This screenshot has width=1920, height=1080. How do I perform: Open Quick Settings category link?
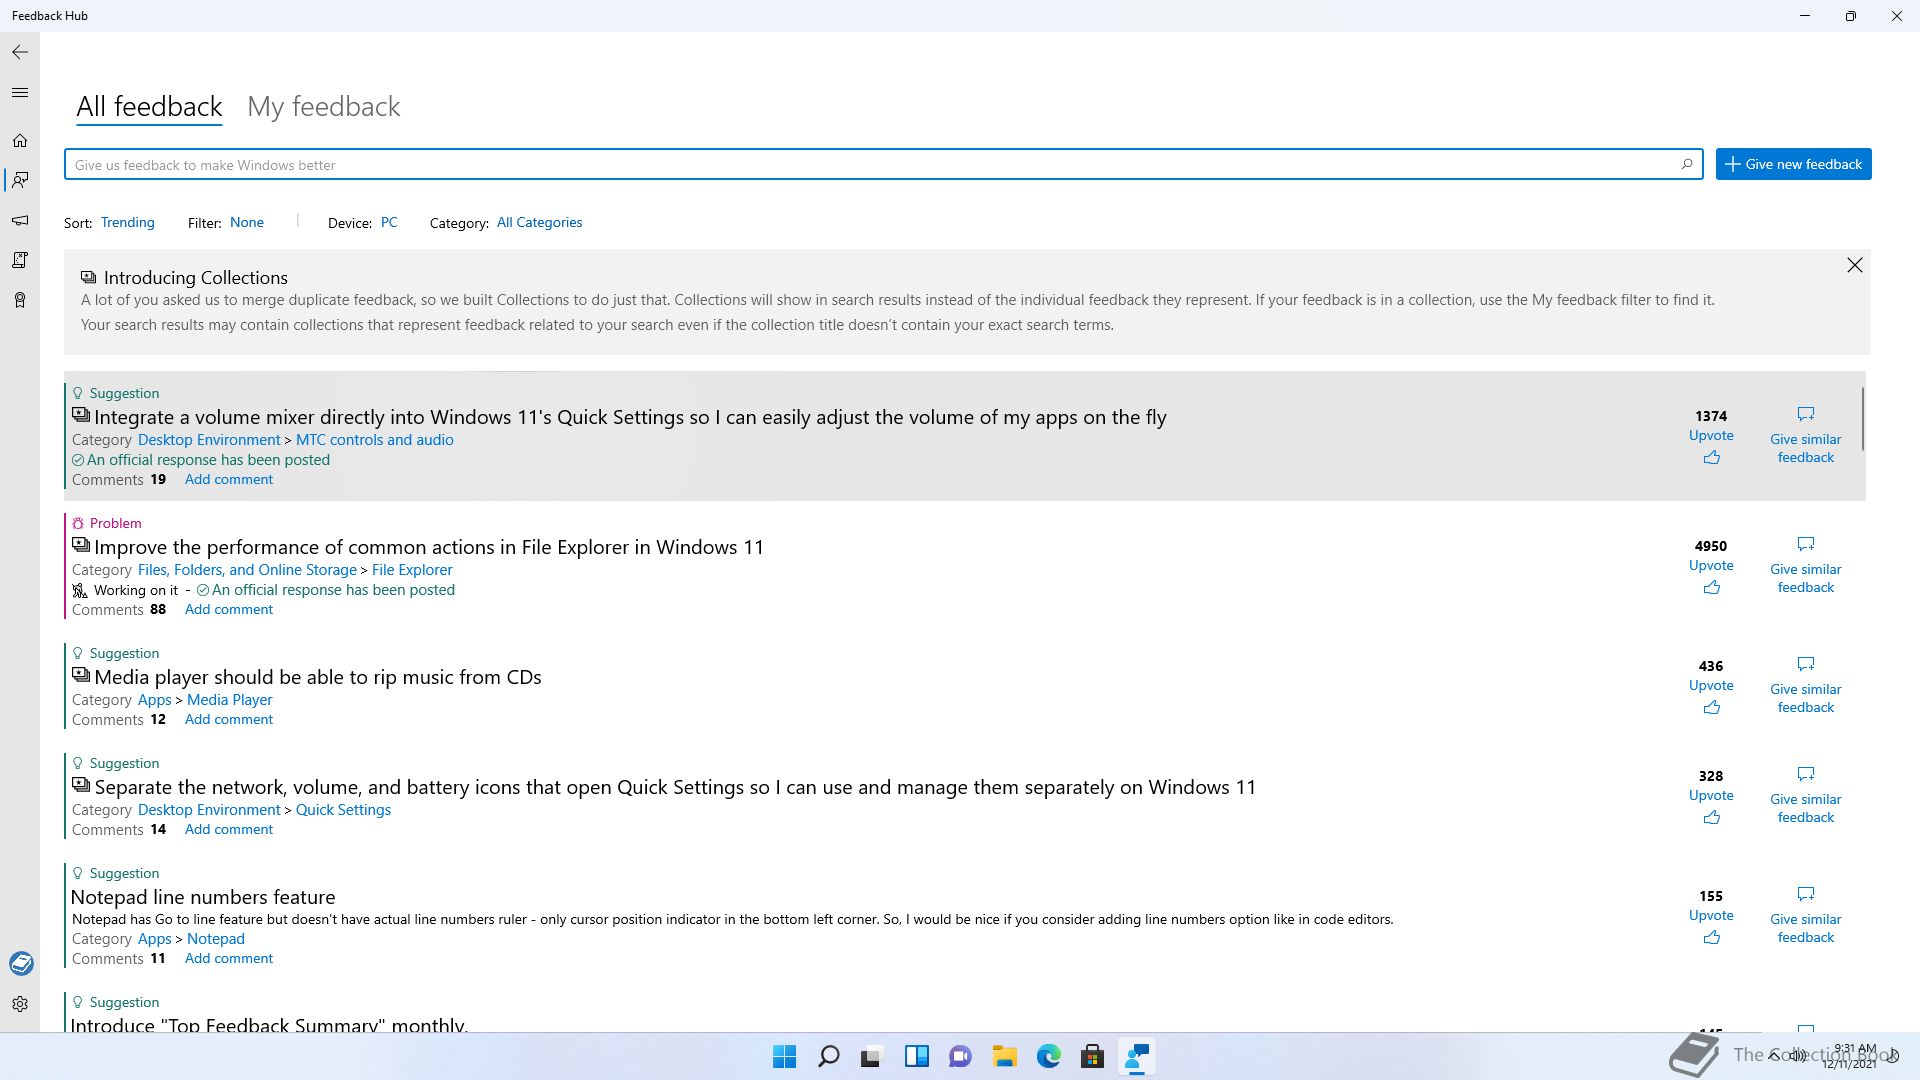point(343,809)
